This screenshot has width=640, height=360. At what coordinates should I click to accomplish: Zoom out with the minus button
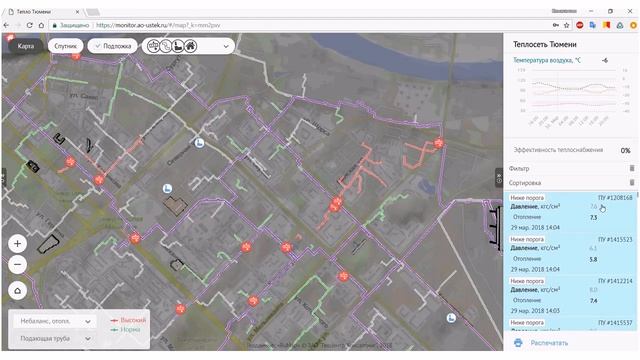point(18,264)
